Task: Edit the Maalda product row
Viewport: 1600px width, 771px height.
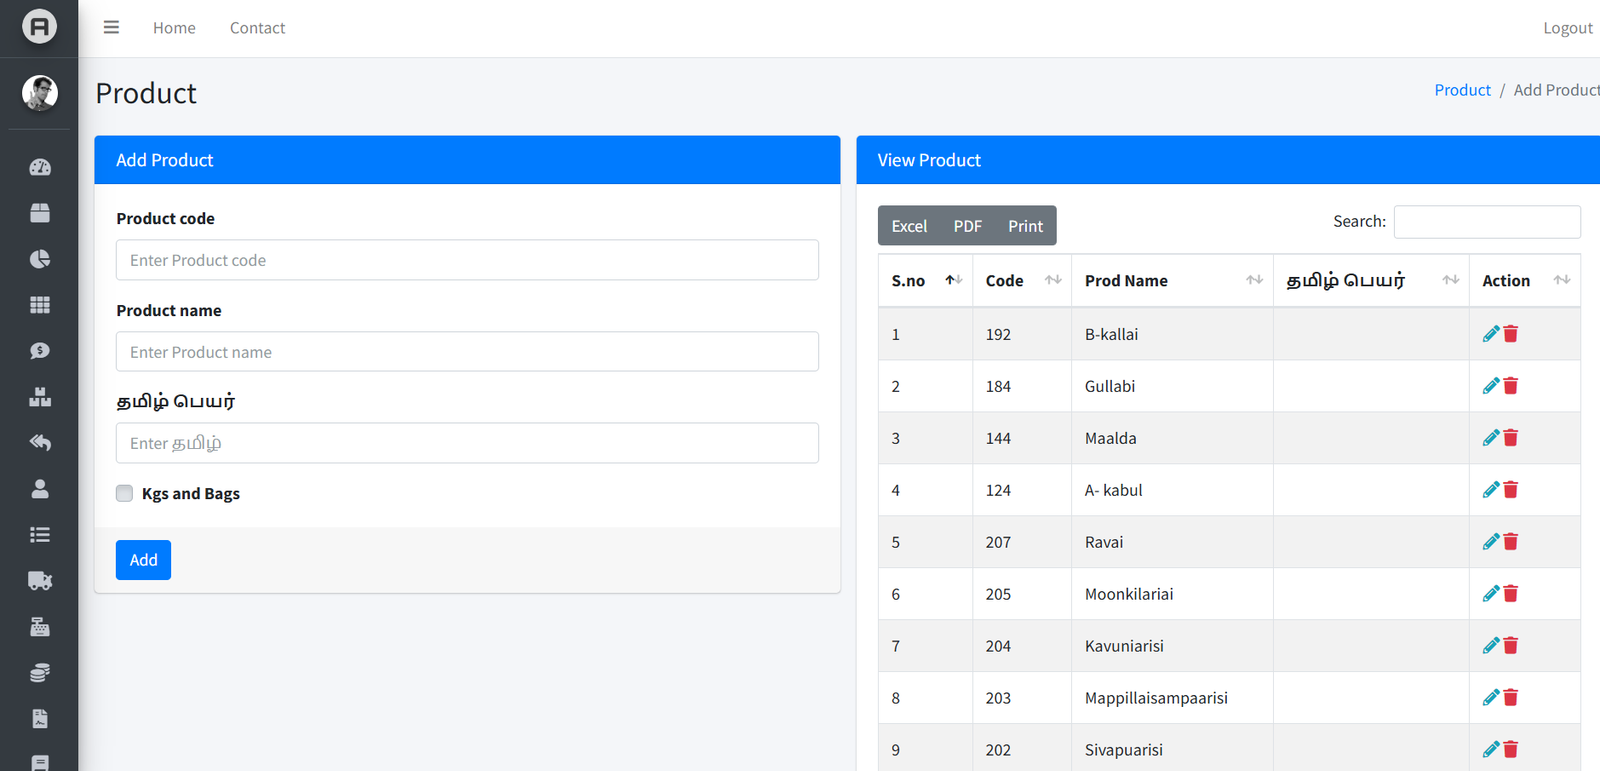Action: click(1491, 438)
